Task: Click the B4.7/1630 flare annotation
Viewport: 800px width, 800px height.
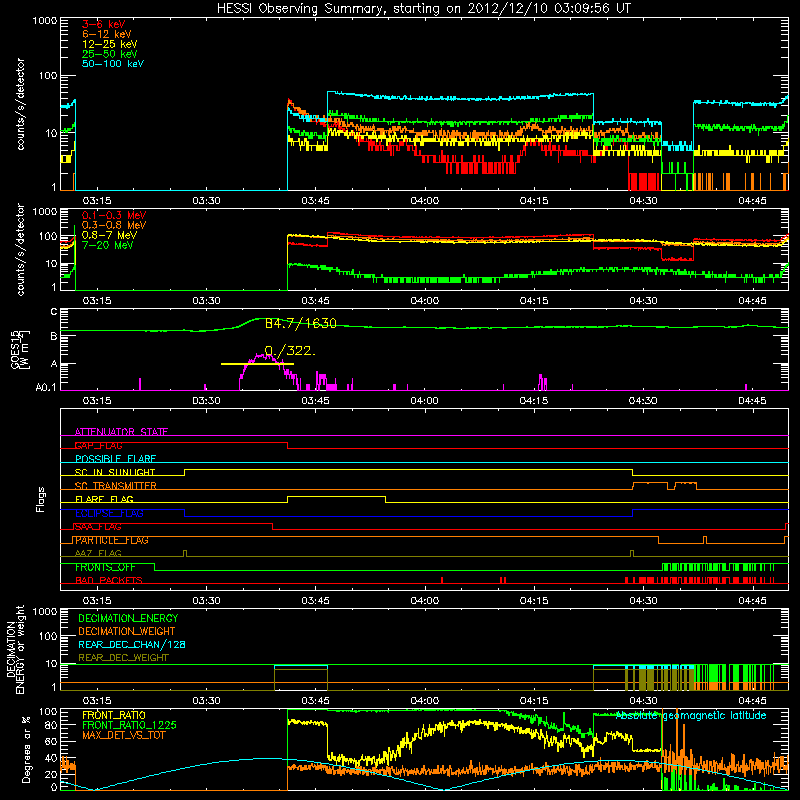Action: pyautogui.click(x=301, y=323)
